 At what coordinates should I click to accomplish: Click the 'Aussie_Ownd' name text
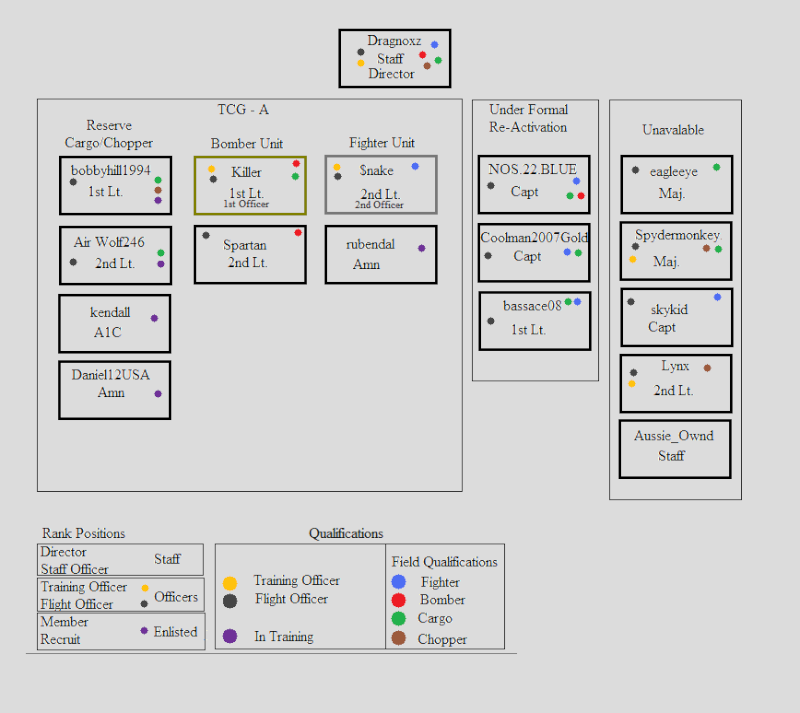674,436
